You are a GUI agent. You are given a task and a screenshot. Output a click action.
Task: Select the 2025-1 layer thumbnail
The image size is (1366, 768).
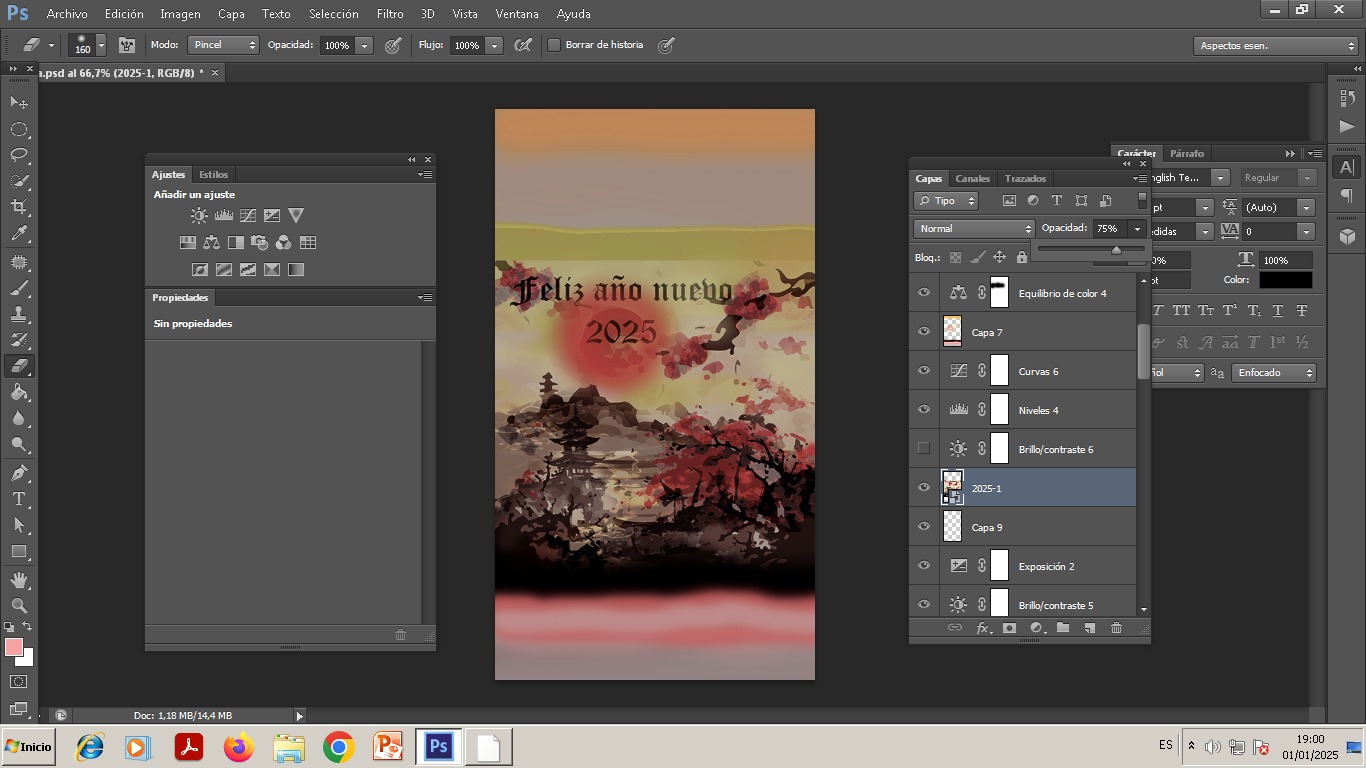click(x=952, y=488)
